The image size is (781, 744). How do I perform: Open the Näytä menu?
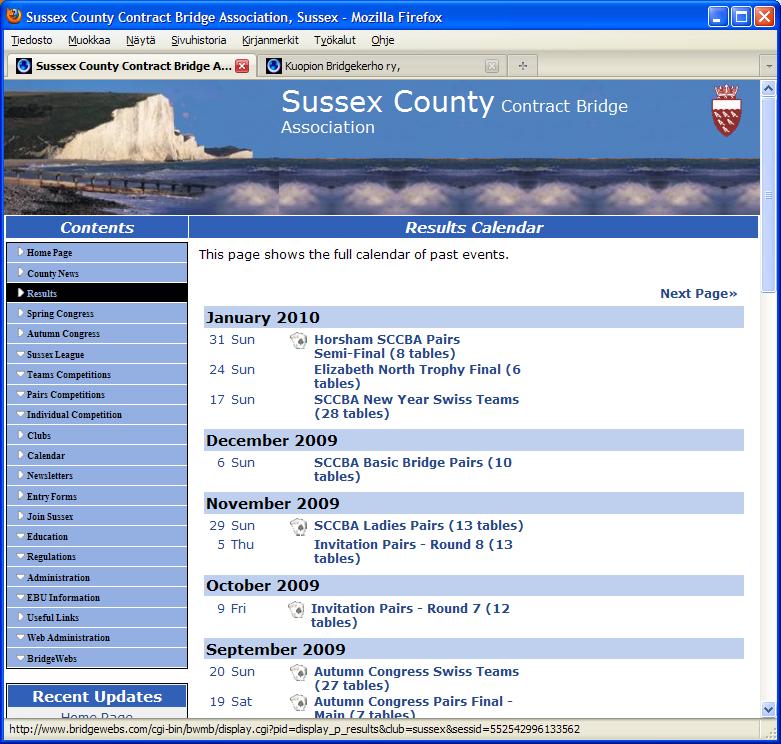point(140,40)
